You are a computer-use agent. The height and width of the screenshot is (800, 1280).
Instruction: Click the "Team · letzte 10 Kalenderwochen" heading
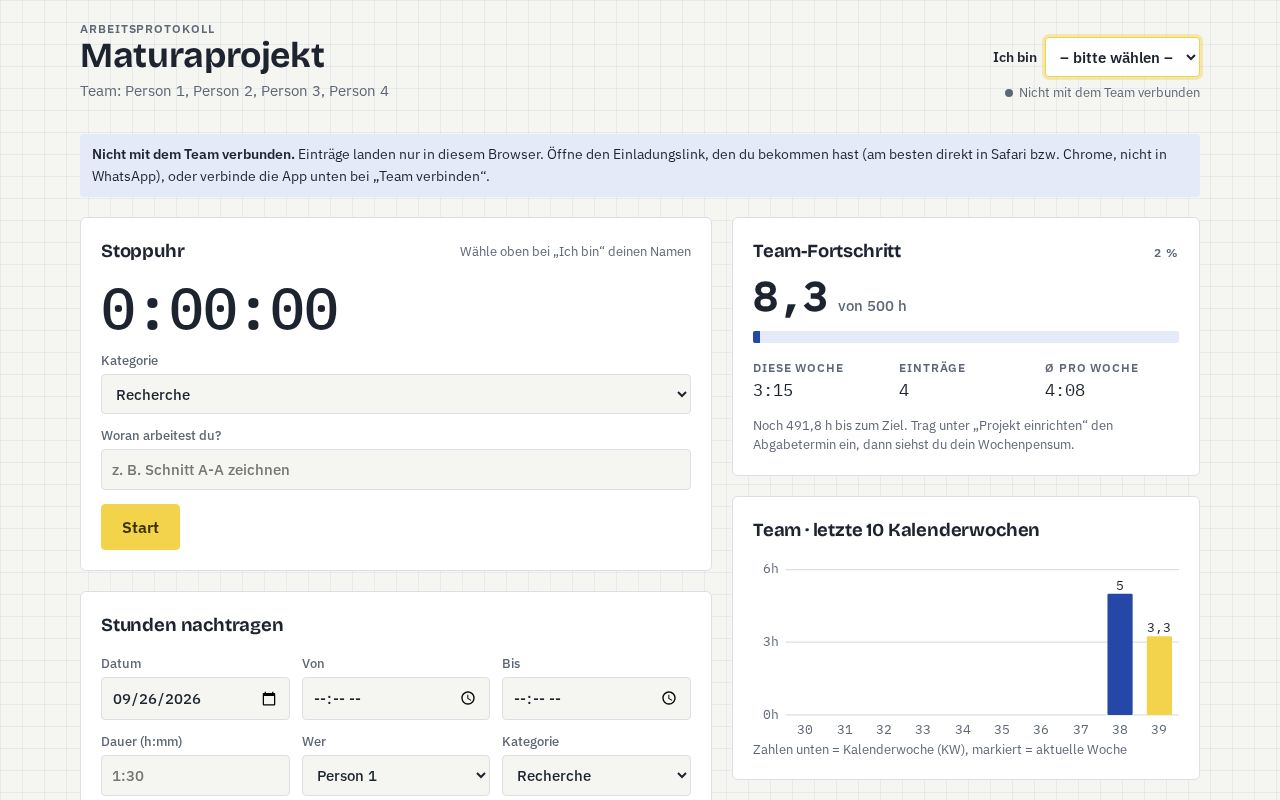(x=896, y=530)
